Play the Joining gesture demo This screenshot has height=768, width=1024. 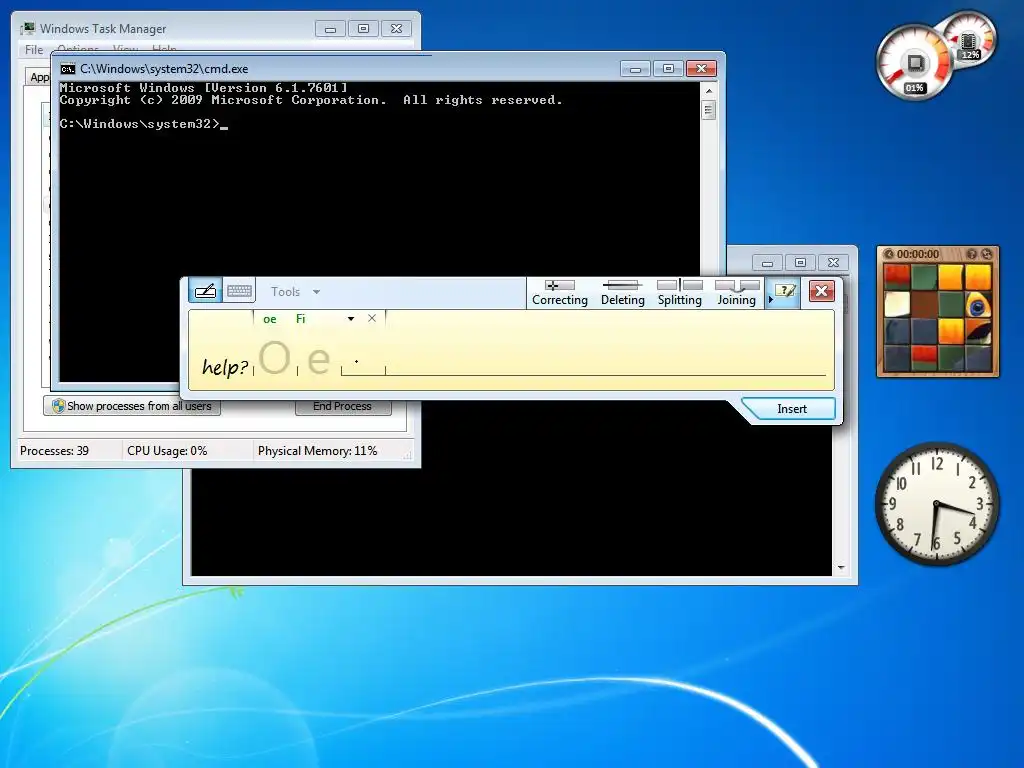point(737,293)
